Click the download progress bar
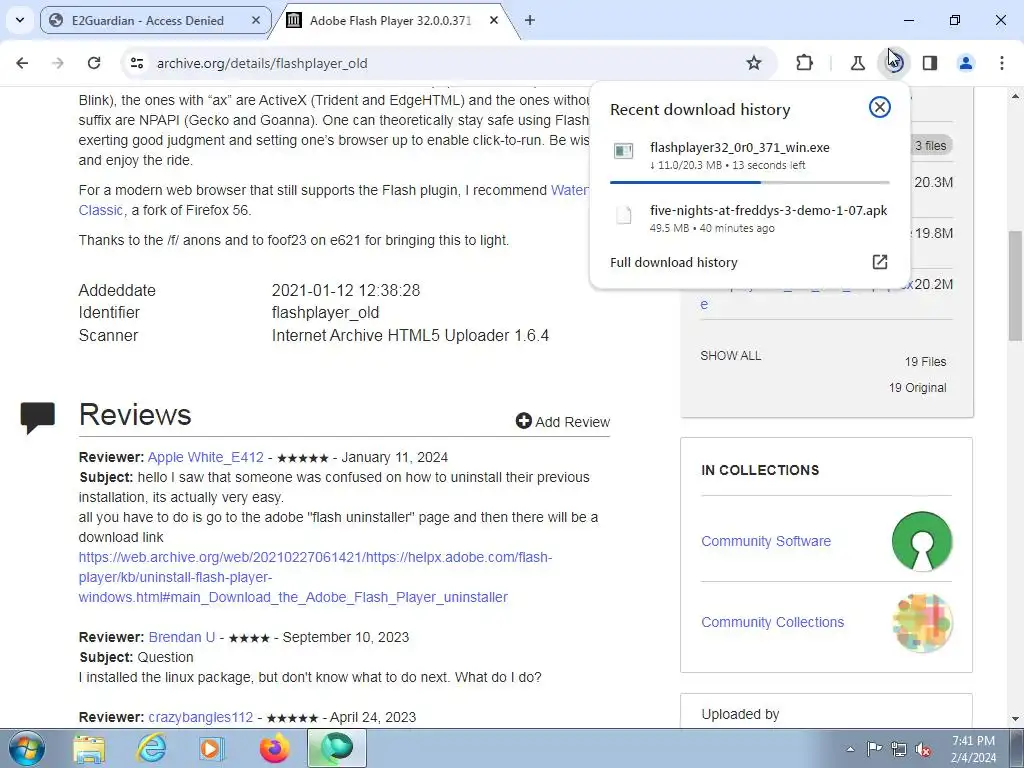The image size is (1024, 768). coord(750,182)
